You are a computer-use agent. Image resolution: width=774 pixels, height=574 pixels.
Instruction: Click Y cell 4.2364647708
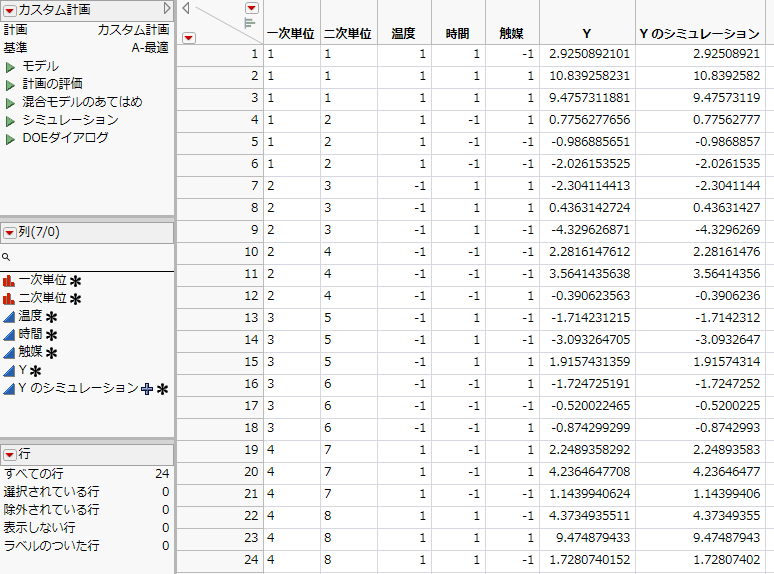pos(589,472)
